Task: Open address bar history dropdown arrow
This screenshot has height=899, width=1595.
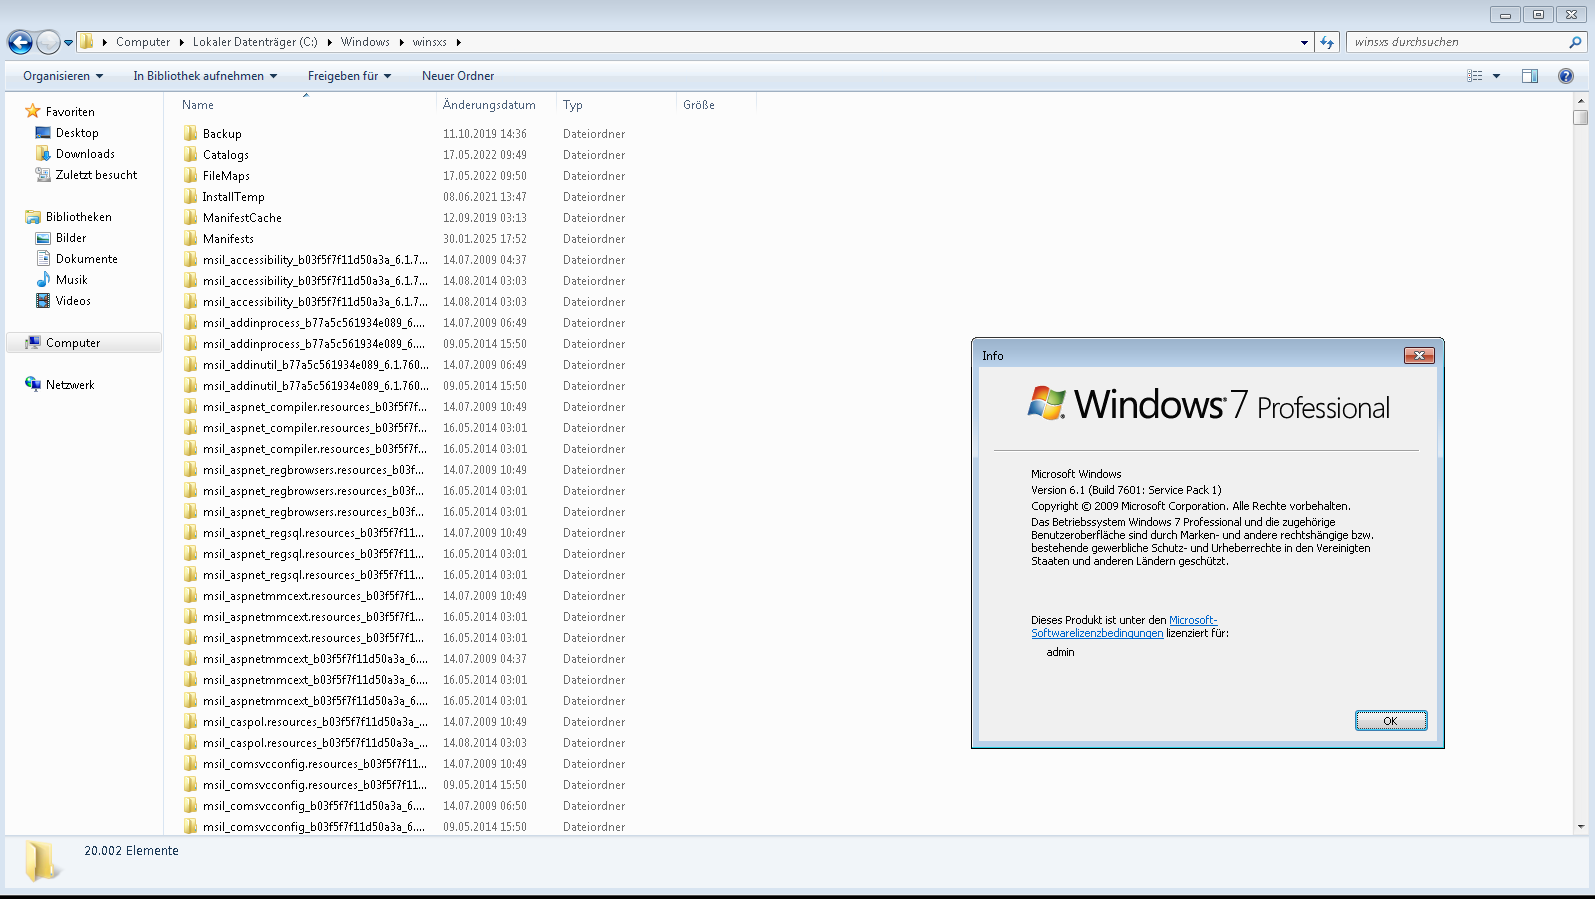Action: click(x=1304, y=42)
